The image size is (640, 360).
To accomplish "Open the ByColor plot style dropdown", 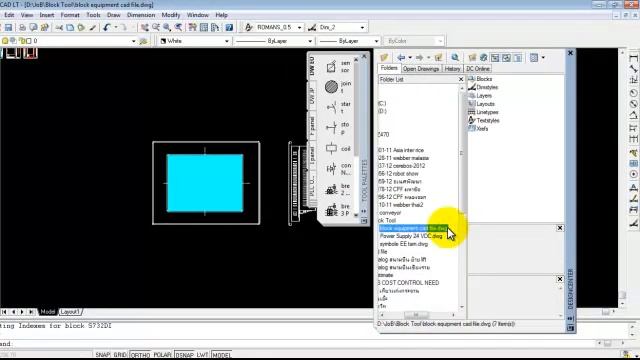I will pos(440,41).
